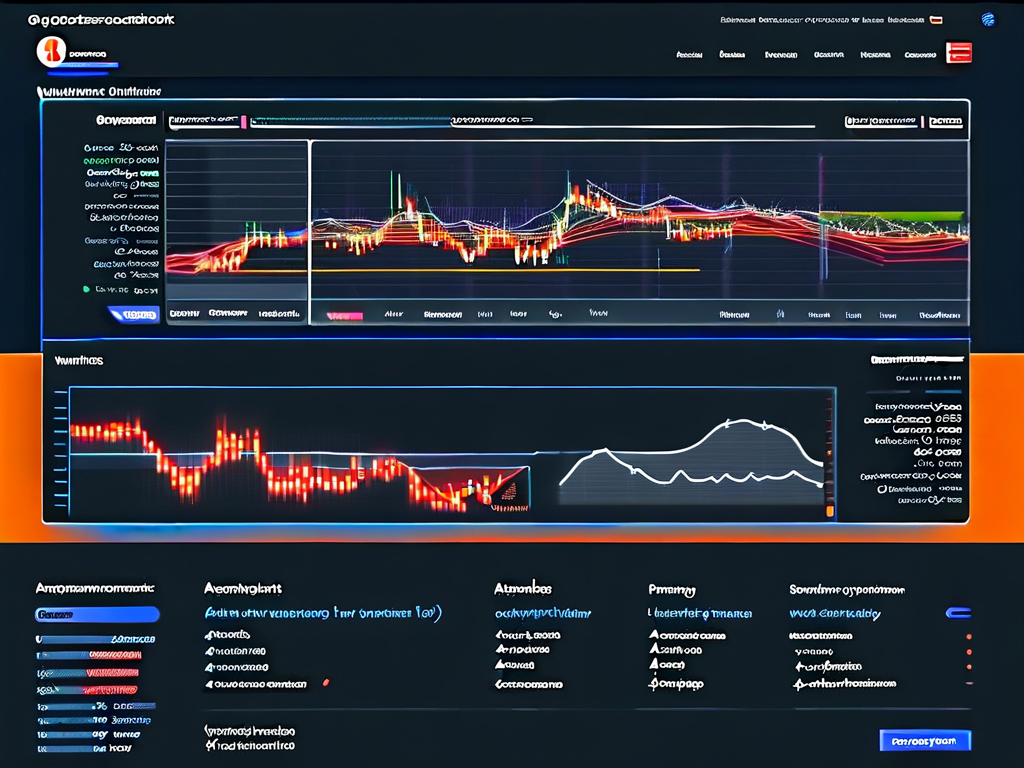
Task: Toggle the blue highlighted row in bottom-left panel
Action: tap(97, 615)
